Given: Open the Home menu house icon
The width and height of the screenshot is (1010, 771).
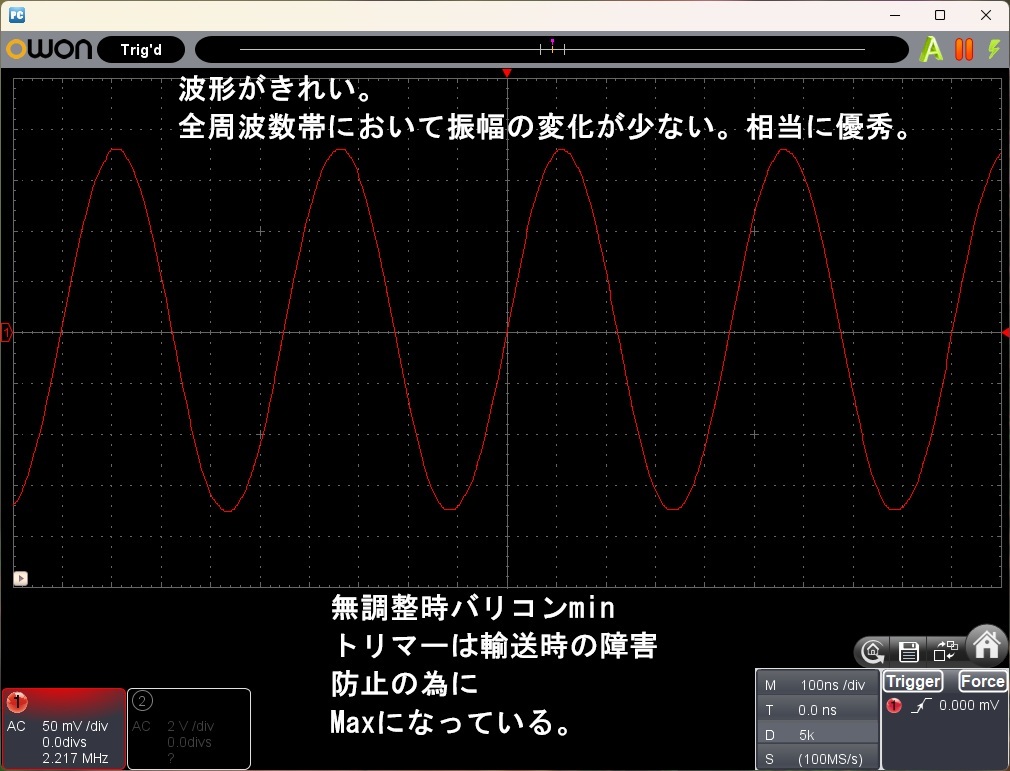Looking at the screenshot, I should click(x=987, y=645).
